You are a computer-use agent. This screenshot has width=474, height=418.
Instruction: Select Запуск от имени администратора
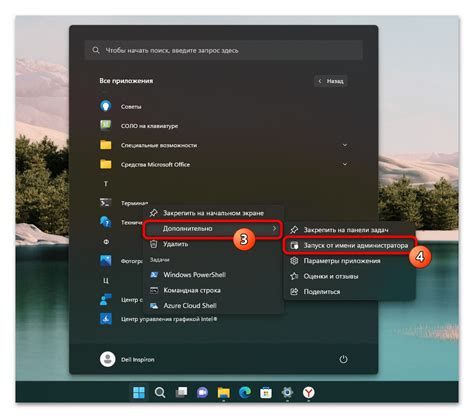click(350, 246)
